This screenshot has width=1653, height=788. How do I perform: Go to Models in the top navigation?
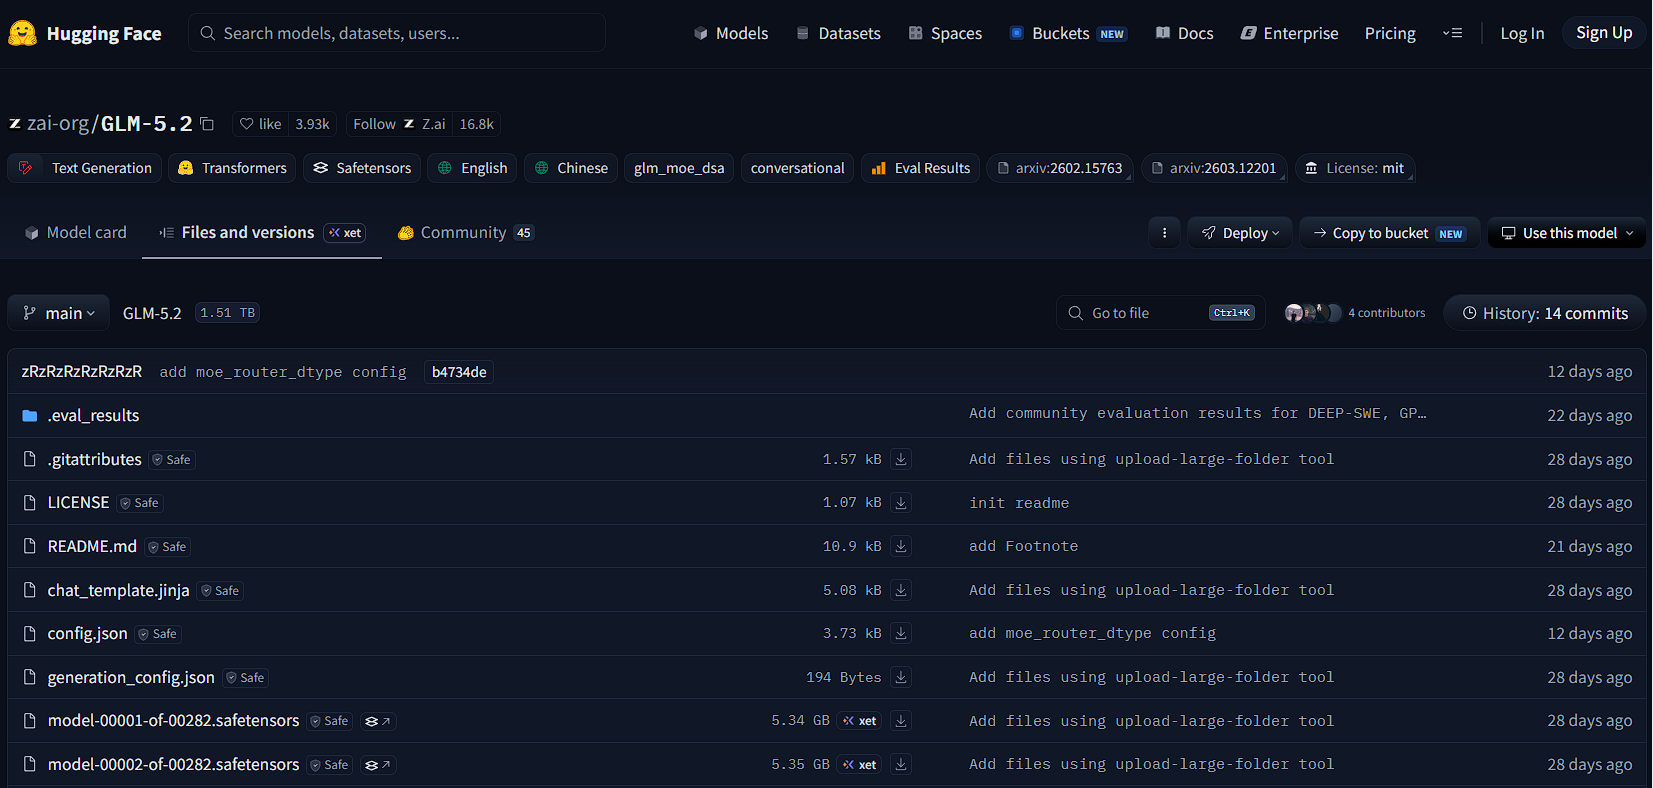[731, 33]
